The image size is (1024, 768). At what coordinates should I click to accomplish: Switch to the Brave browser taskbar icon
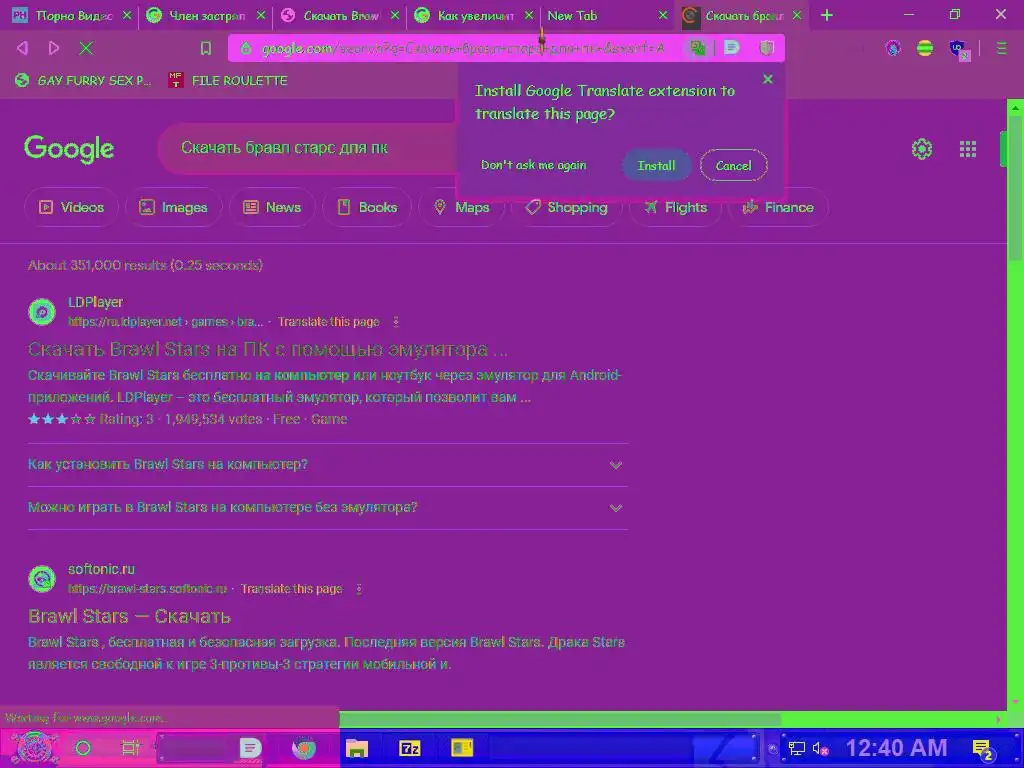click(304, 748)
